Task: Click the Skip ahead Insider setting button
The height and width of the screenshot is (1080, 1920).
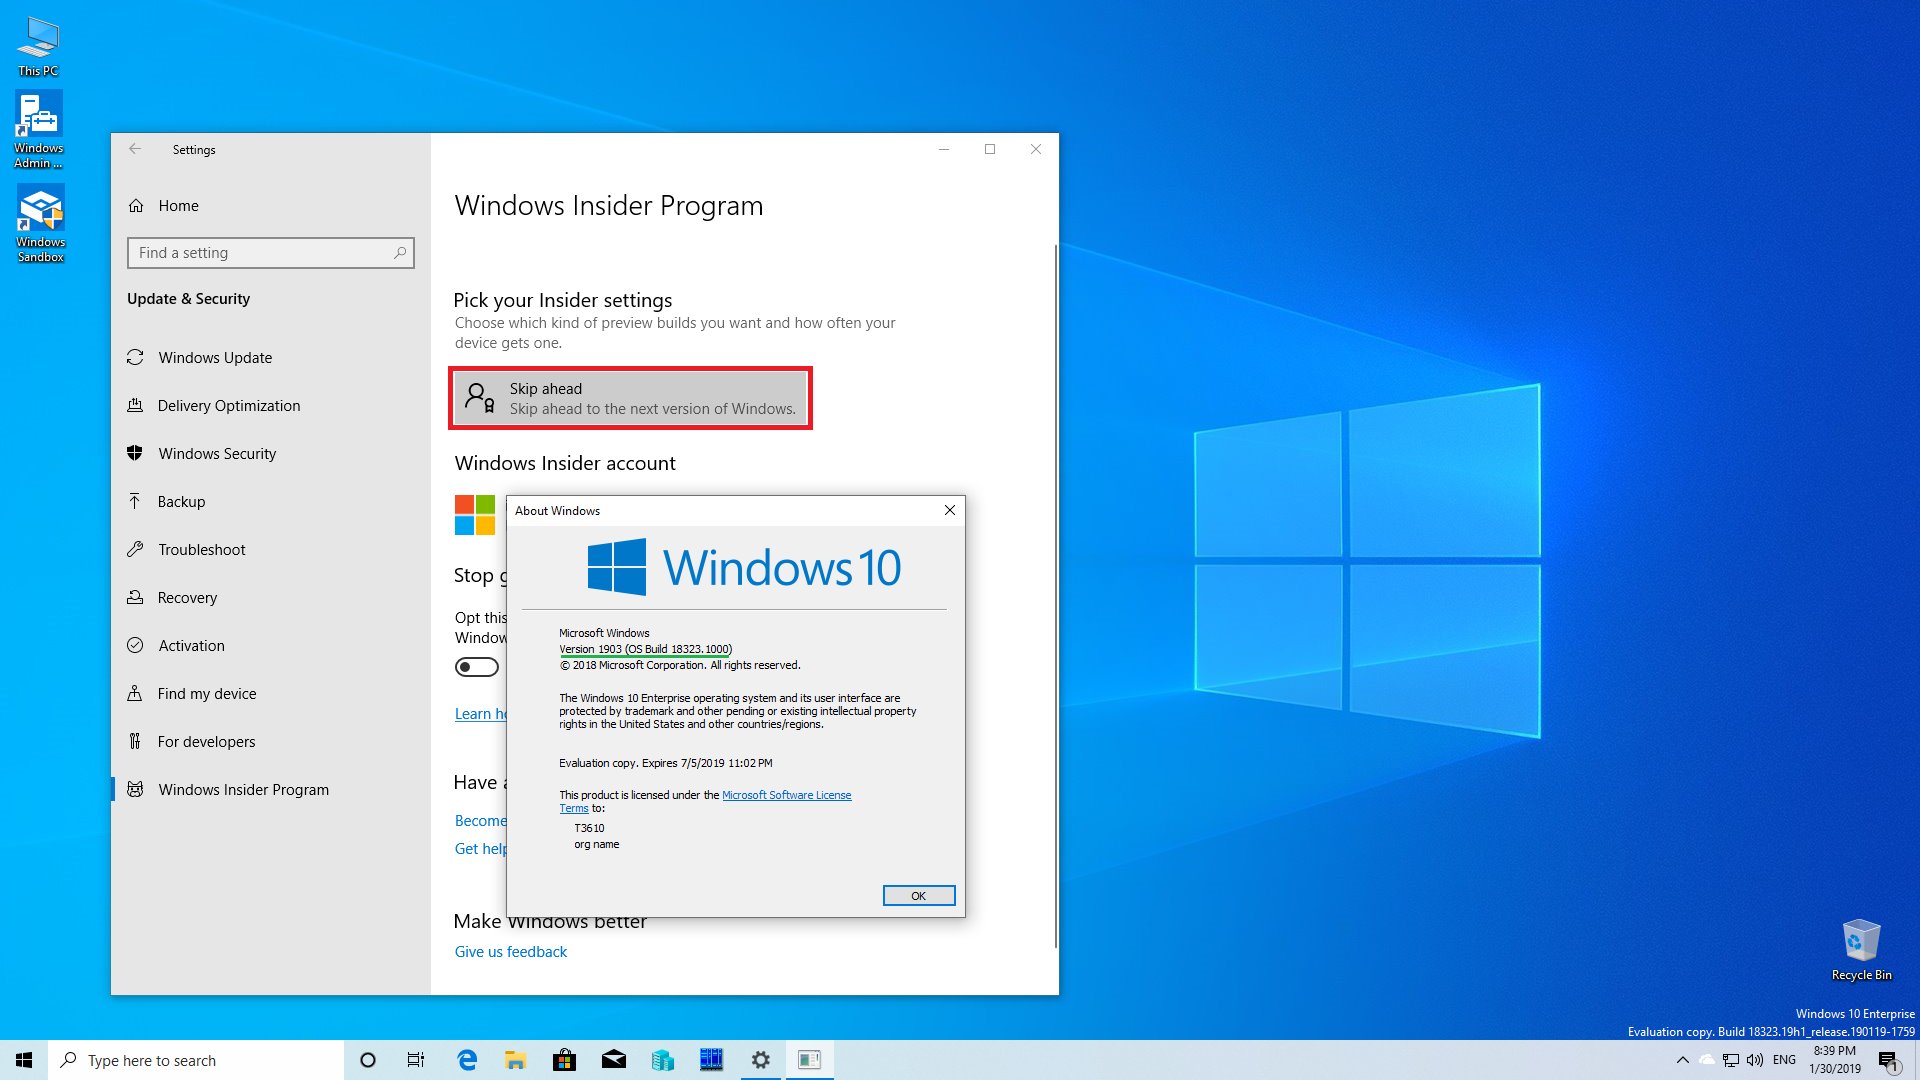Action: click(630, 398)
